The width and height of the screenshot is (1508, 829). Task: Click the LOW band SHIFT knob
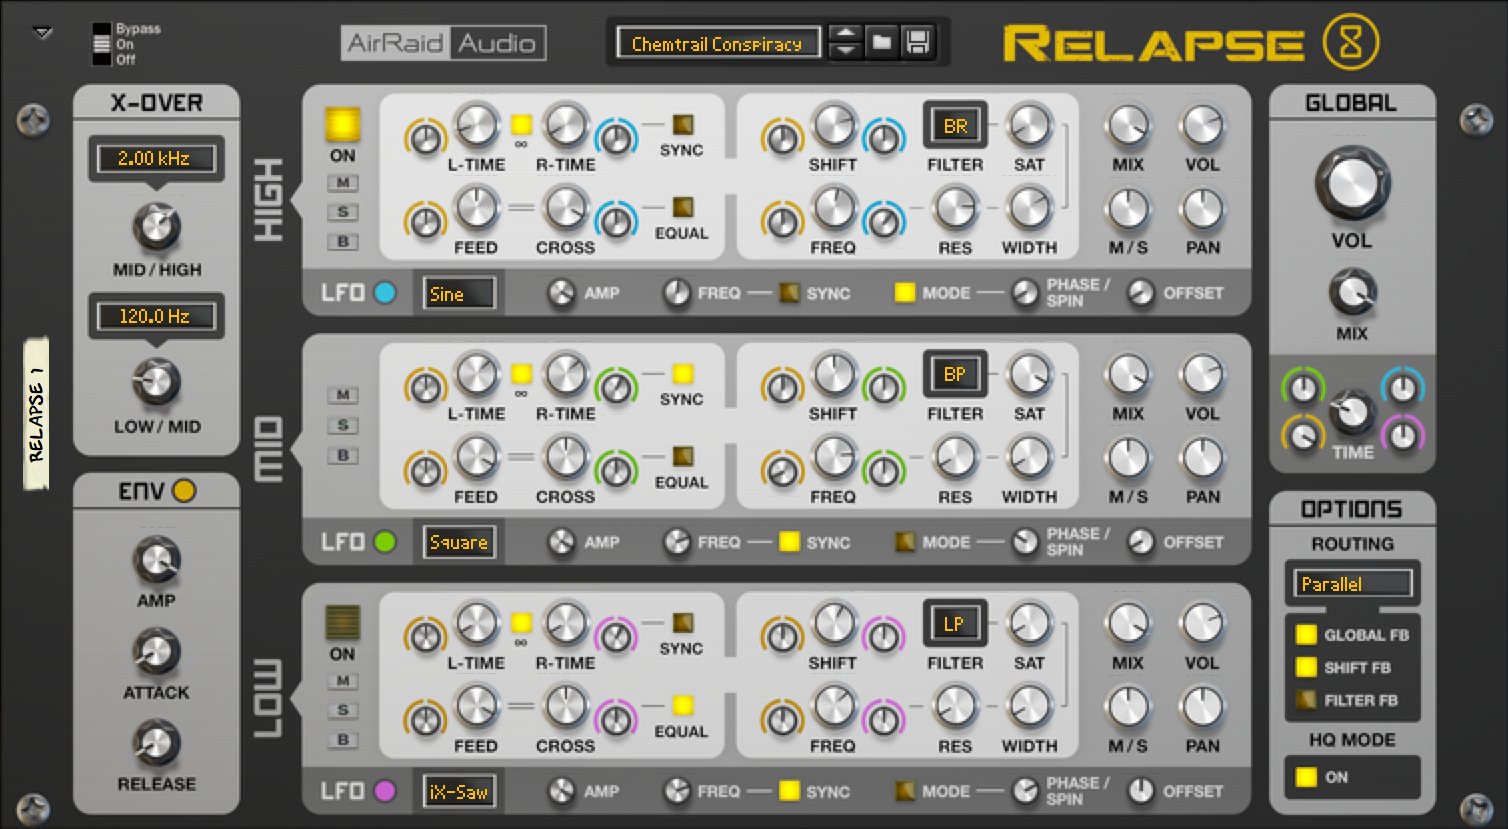click(832, 622)
